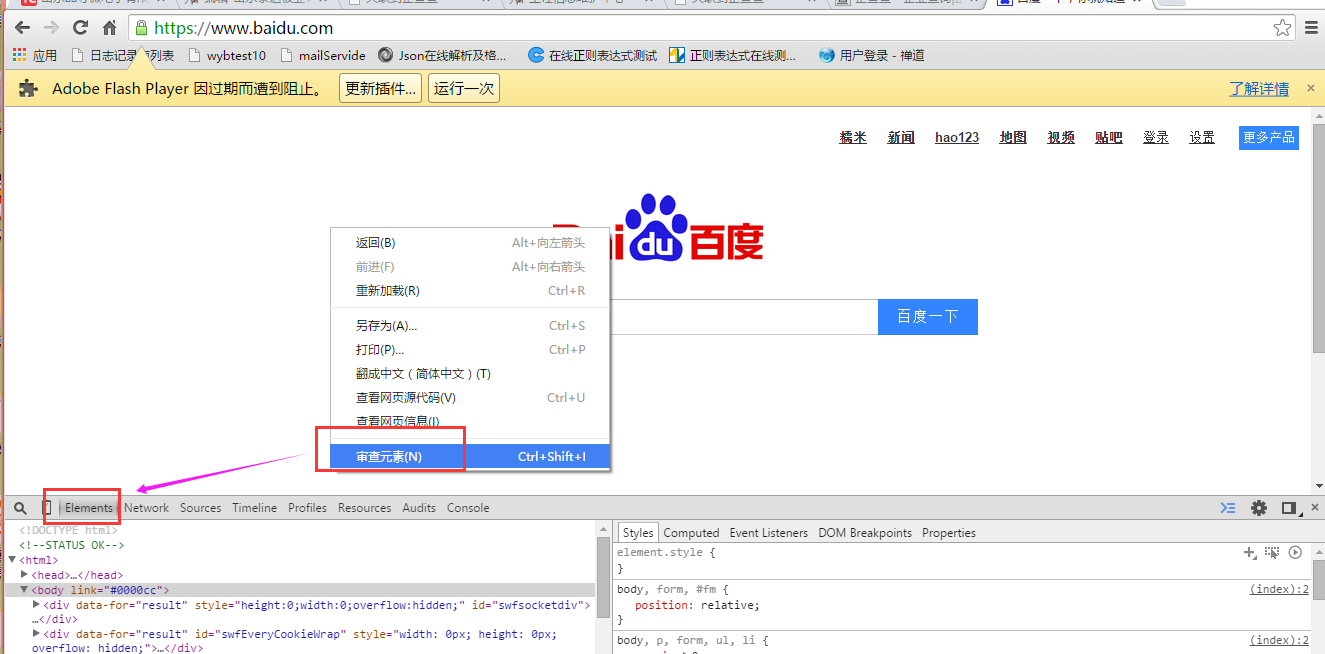Bookmark this page with the star icon
The height and width of the screenshot is (654, 1325).
pos(1282,28)
